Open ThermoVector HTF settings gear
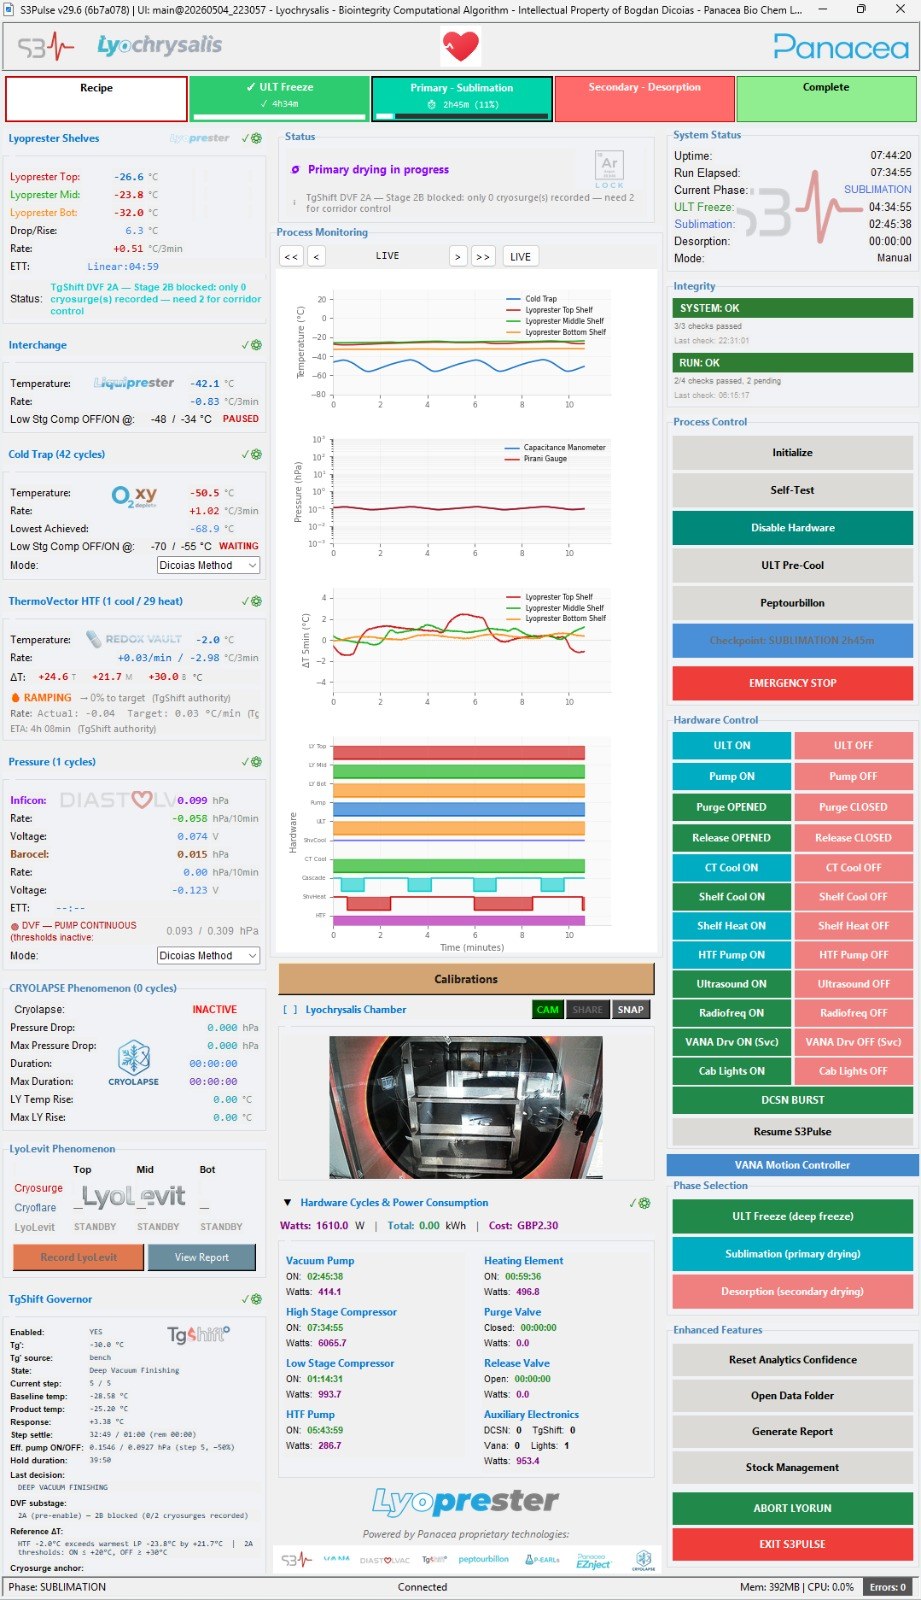The image size is (921, 1600). click(x=256, y=601)
